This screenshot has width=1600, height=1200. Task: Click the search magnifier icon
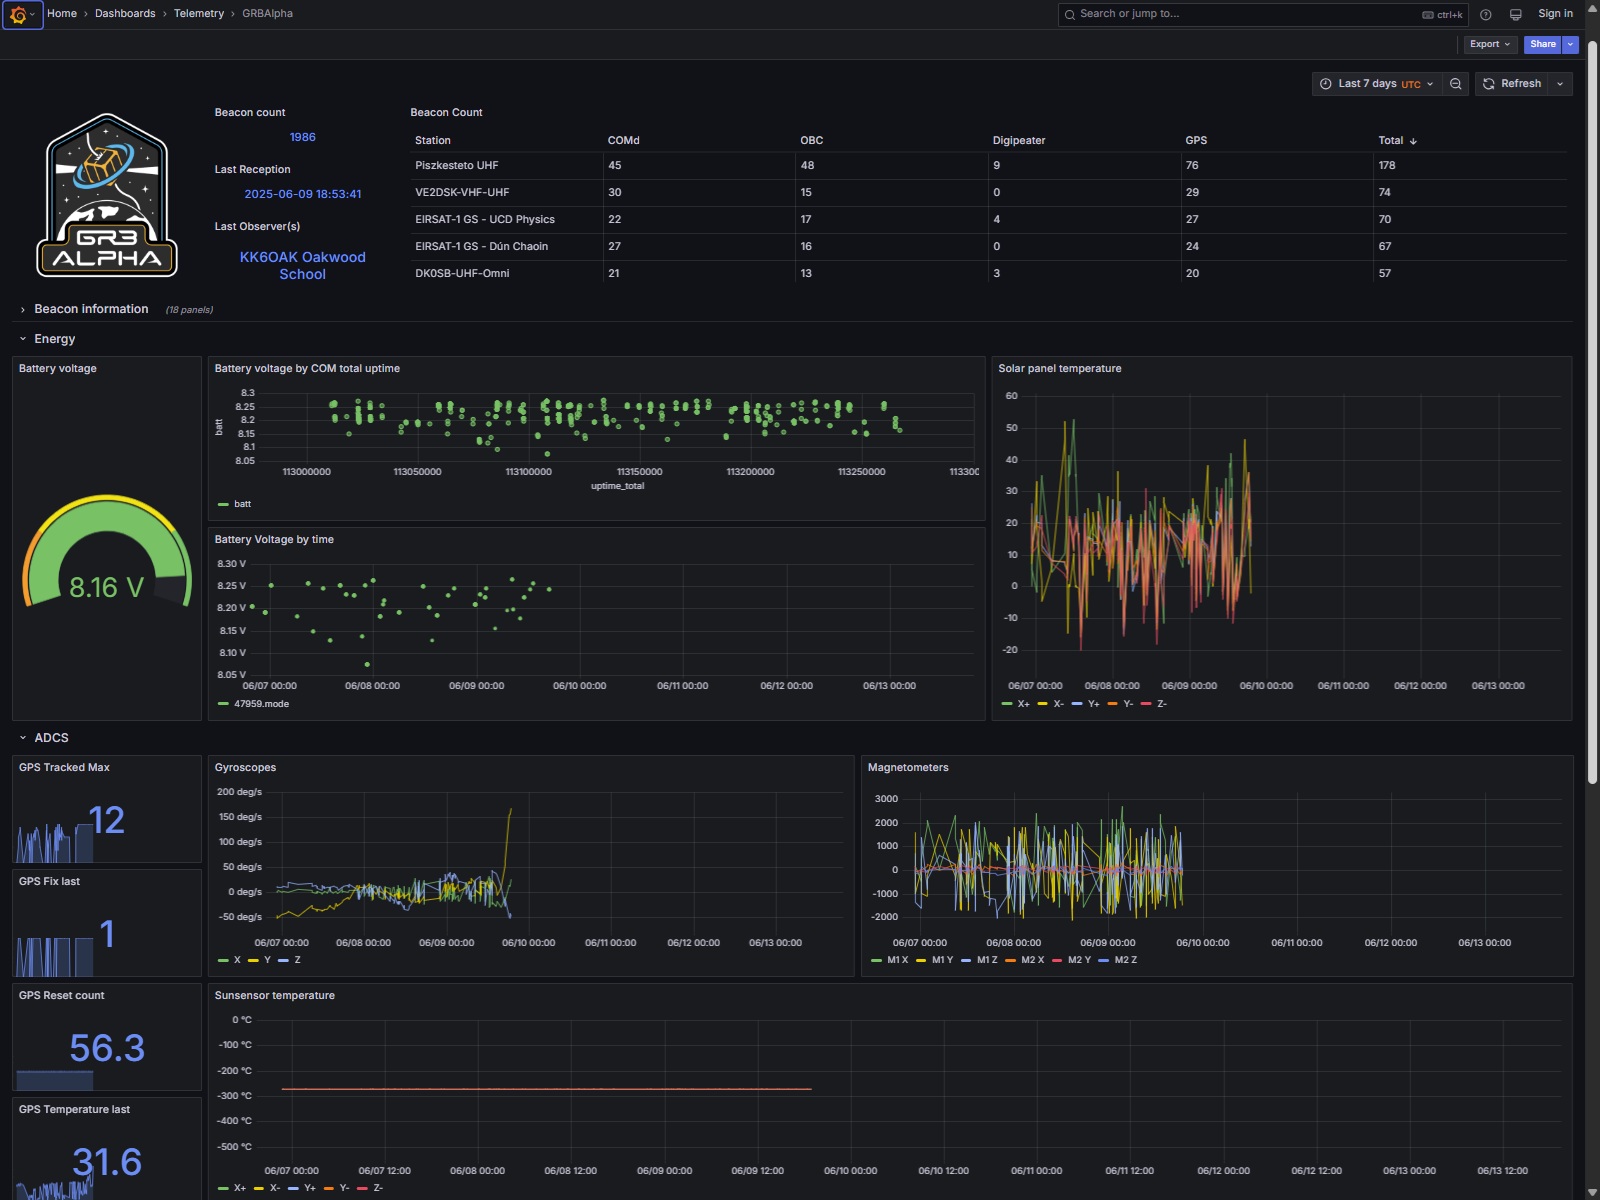[1070, 14]
